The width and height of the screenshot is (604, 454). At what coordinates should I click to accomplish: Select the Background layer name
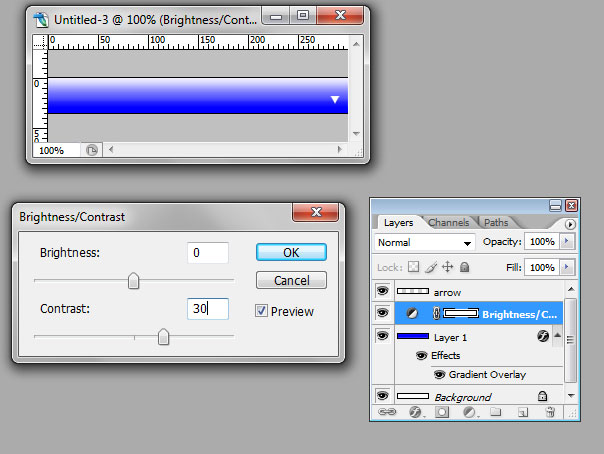(x=463, y=397)
